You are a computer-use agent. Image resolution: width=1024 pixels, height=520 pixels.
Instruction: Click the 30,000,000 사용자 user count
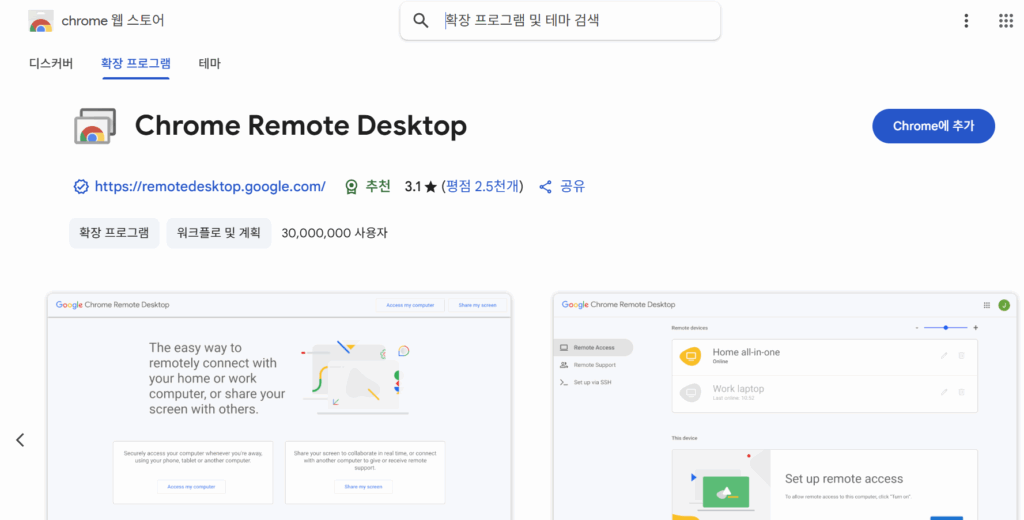pyautogui.click(x=334, y=233)
